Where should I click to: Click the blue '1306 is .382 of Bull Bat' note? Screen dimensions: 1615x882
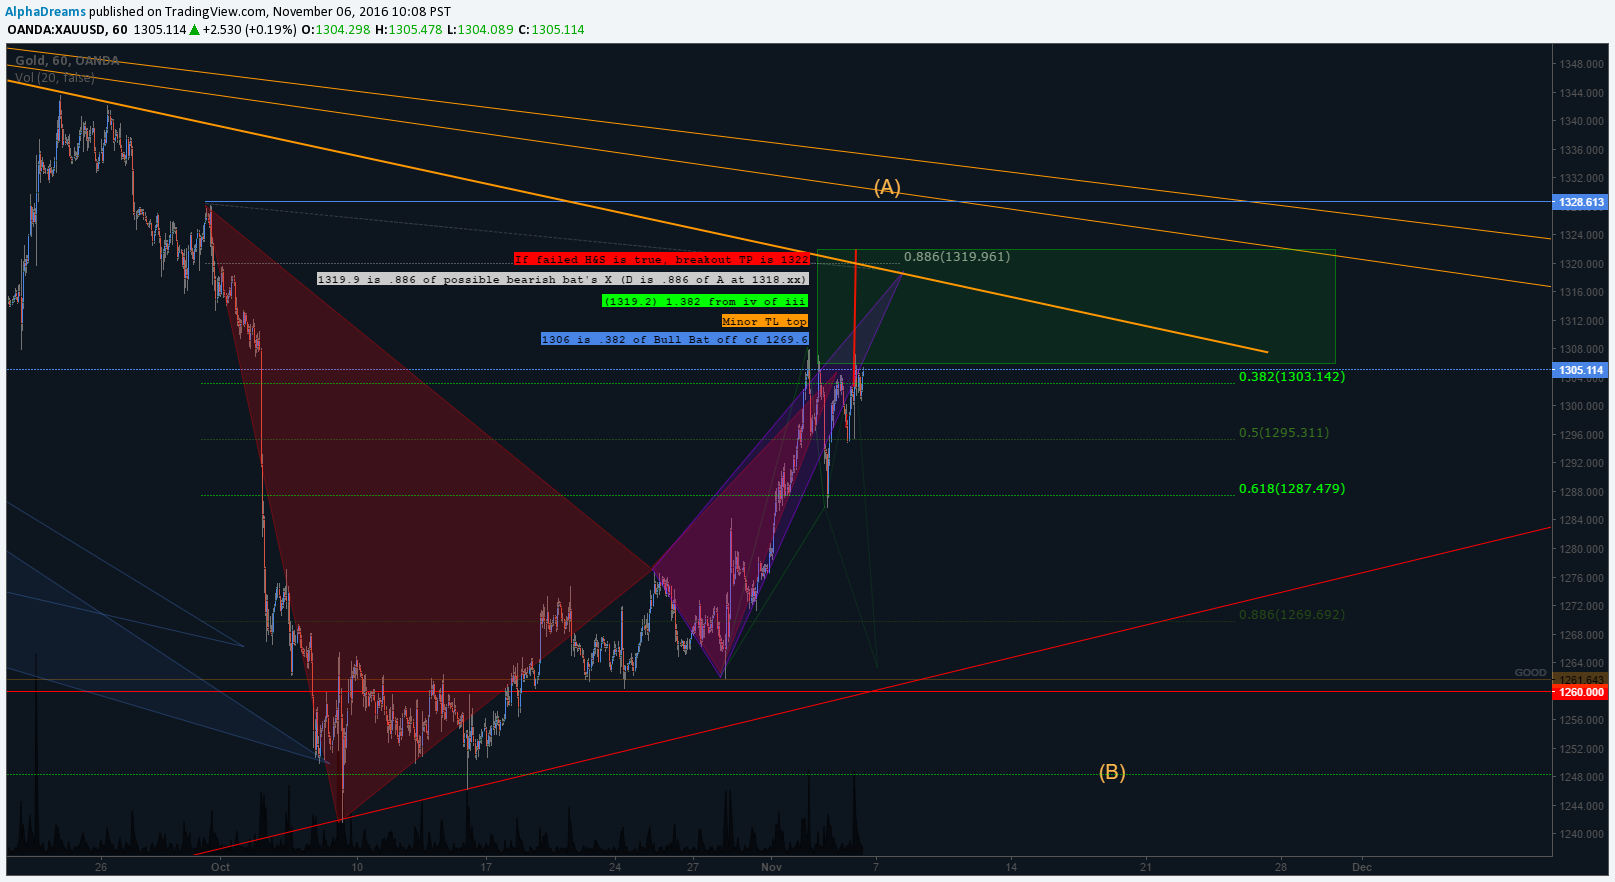coord(674,339)
